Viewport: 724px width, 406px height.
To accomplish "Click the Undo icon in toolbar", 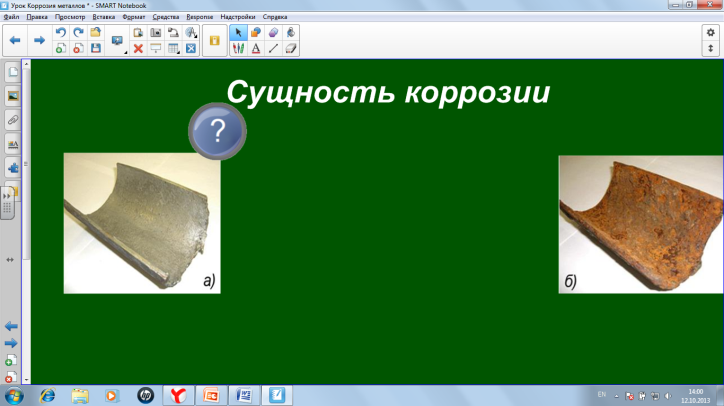I will click(60, 32).
